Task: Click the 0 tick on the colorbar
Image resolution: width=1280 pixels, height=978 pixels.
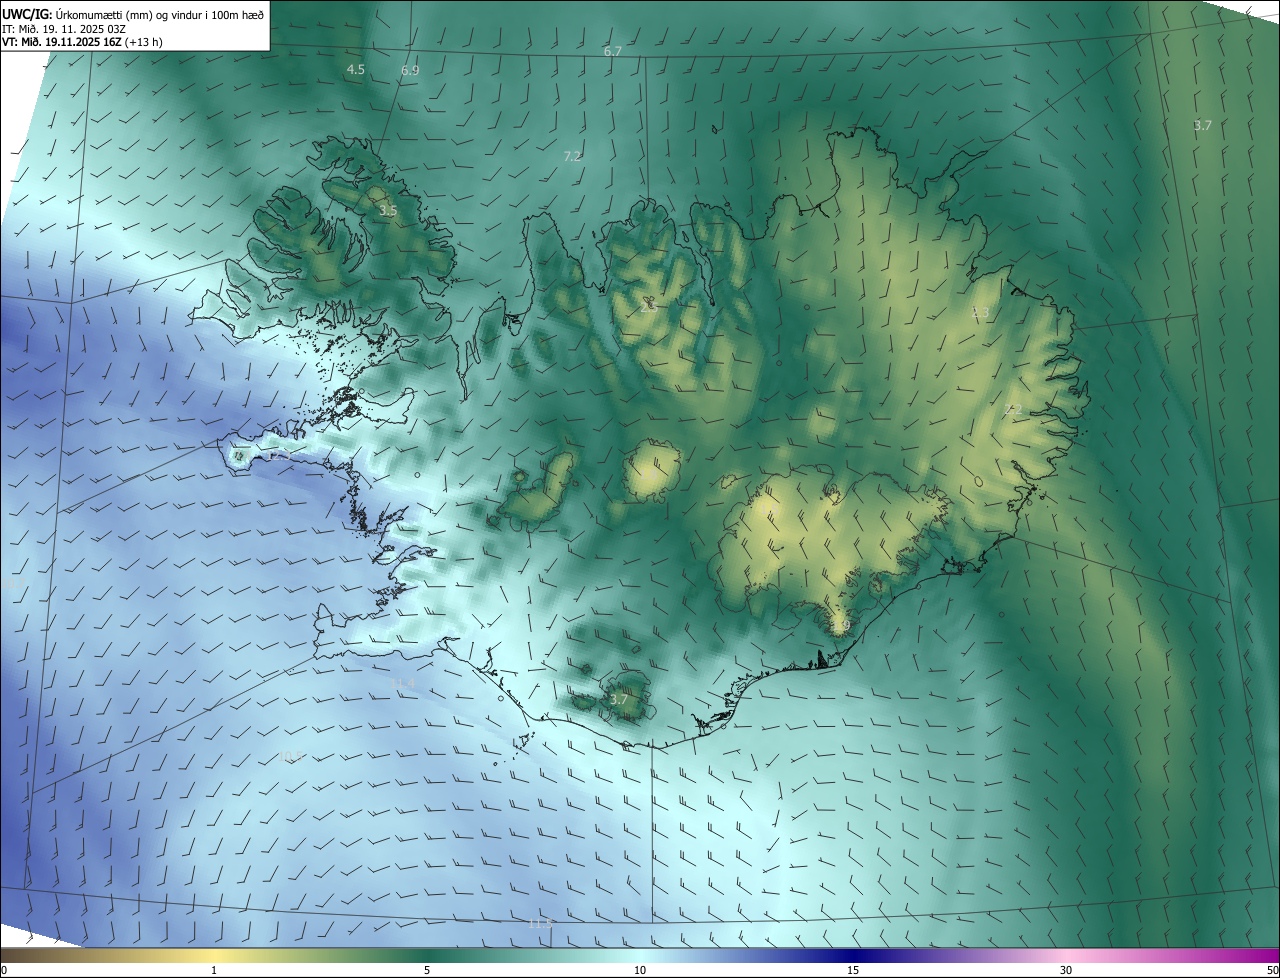Action: tap(3, 970)
